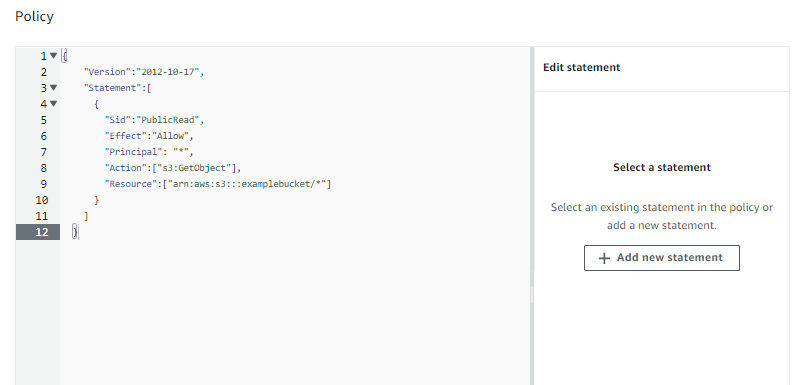The height and width of the screenshot is (385, 793).
Task: Click the Select a statement heading
Action: coord(662,167)
